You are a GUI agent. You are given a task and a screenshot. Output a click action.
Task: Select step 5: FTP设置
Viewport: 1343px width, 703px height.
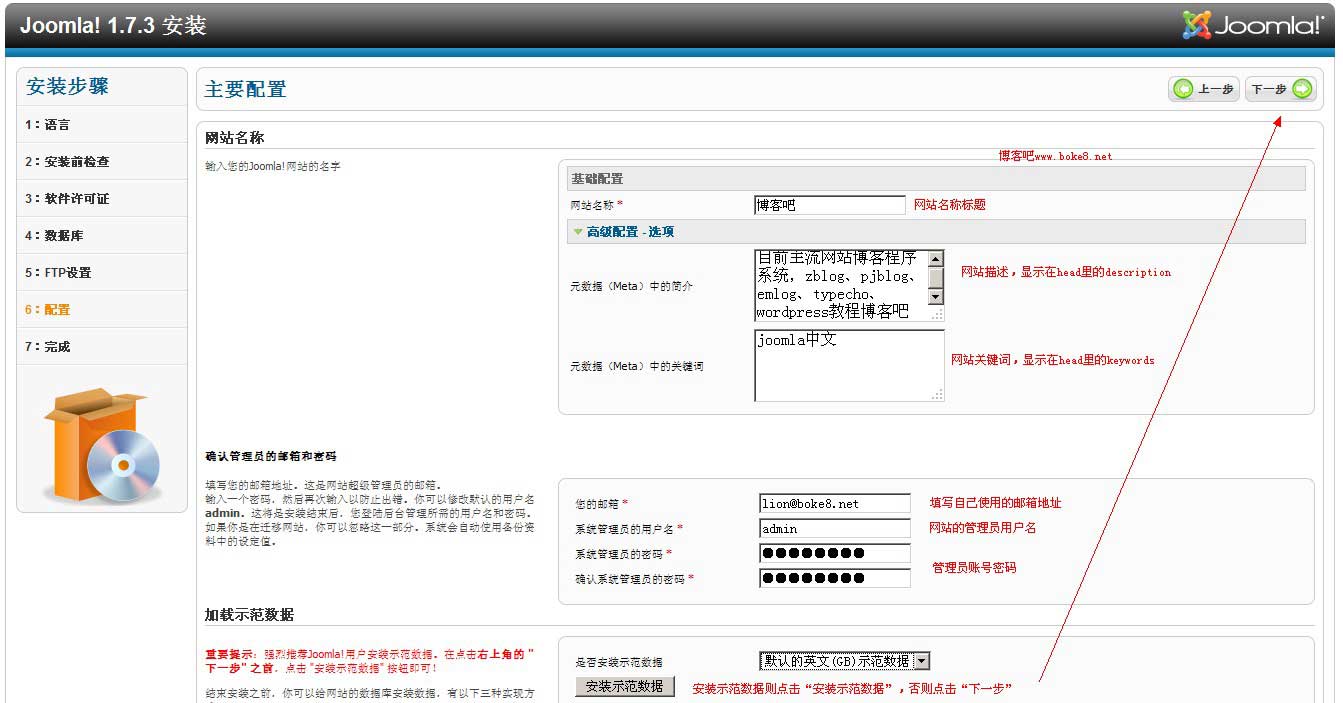tap(102, 273)
